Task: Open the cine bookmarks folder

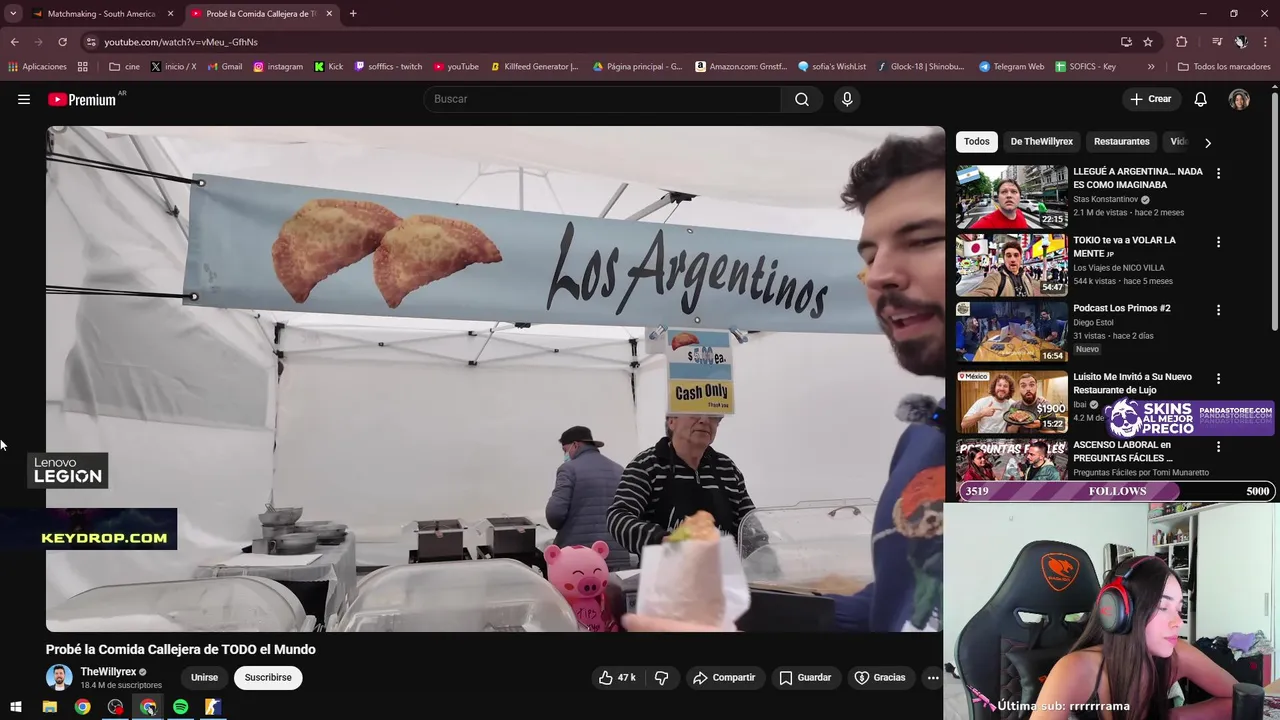Action: [x=125, y=67]
